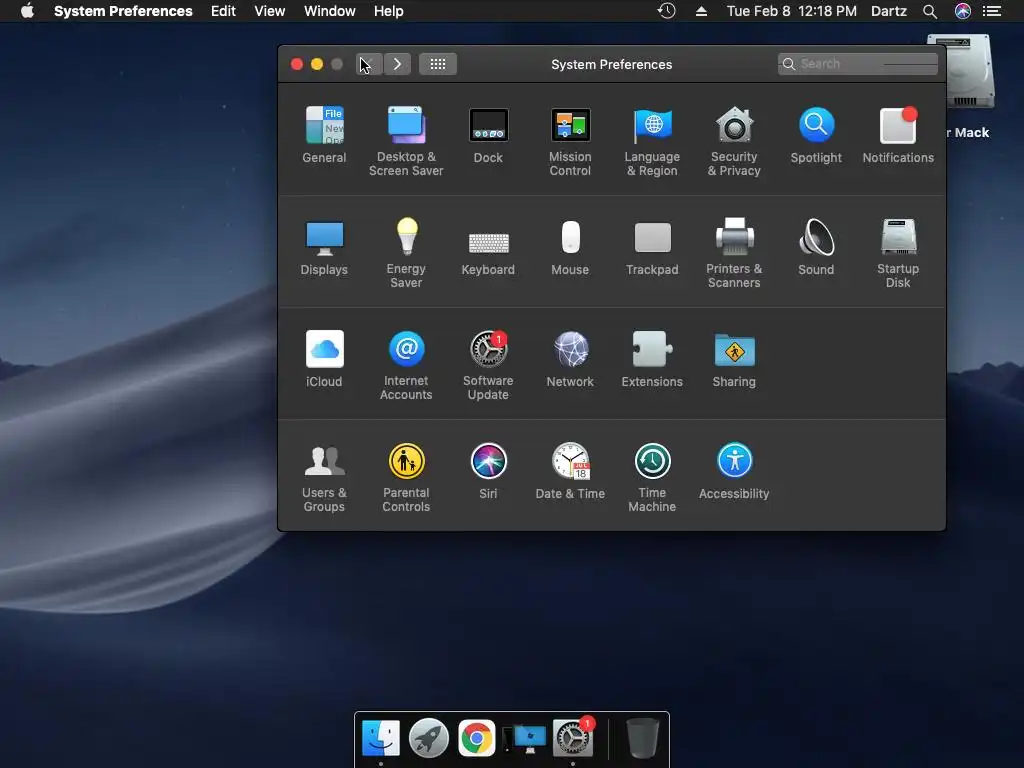Open Parental Controls preferences
Image resolution: width=1024 pixels, height=768 pixels.
[x=406, y=478]
